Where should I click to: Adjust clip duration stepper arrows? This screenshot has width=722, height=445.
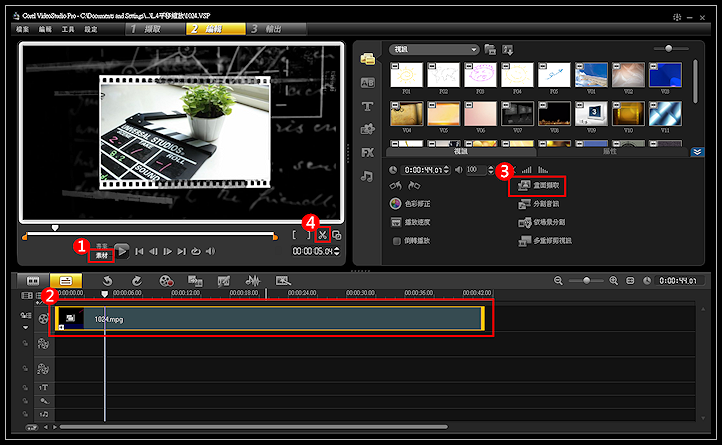[446, 170]
